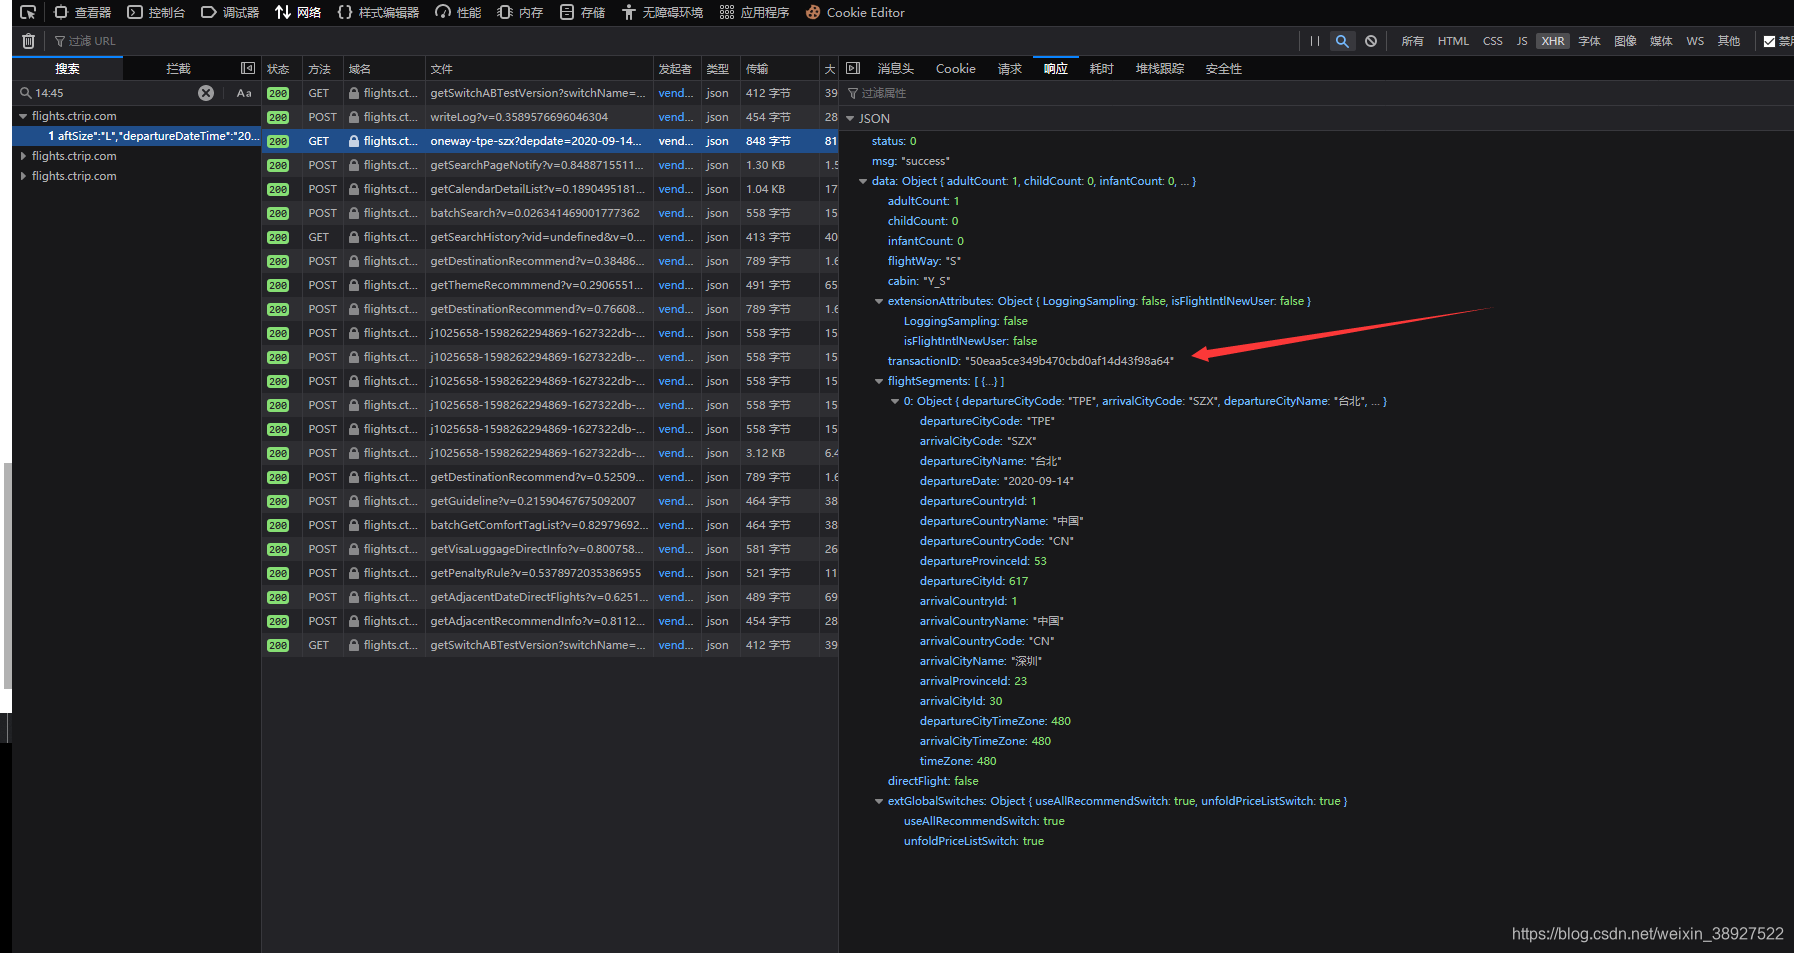Viewport: 1794px width, 953px height.
Task: Open the Inspector (查看器) panel
Action: 82,12
